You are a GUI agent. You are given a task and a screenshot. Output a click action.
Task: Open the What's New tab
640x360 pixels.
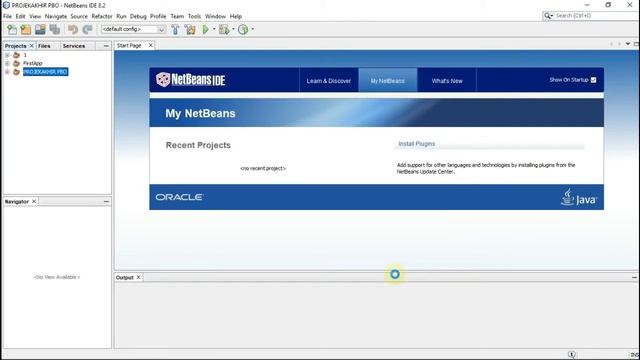coord(447,81)
